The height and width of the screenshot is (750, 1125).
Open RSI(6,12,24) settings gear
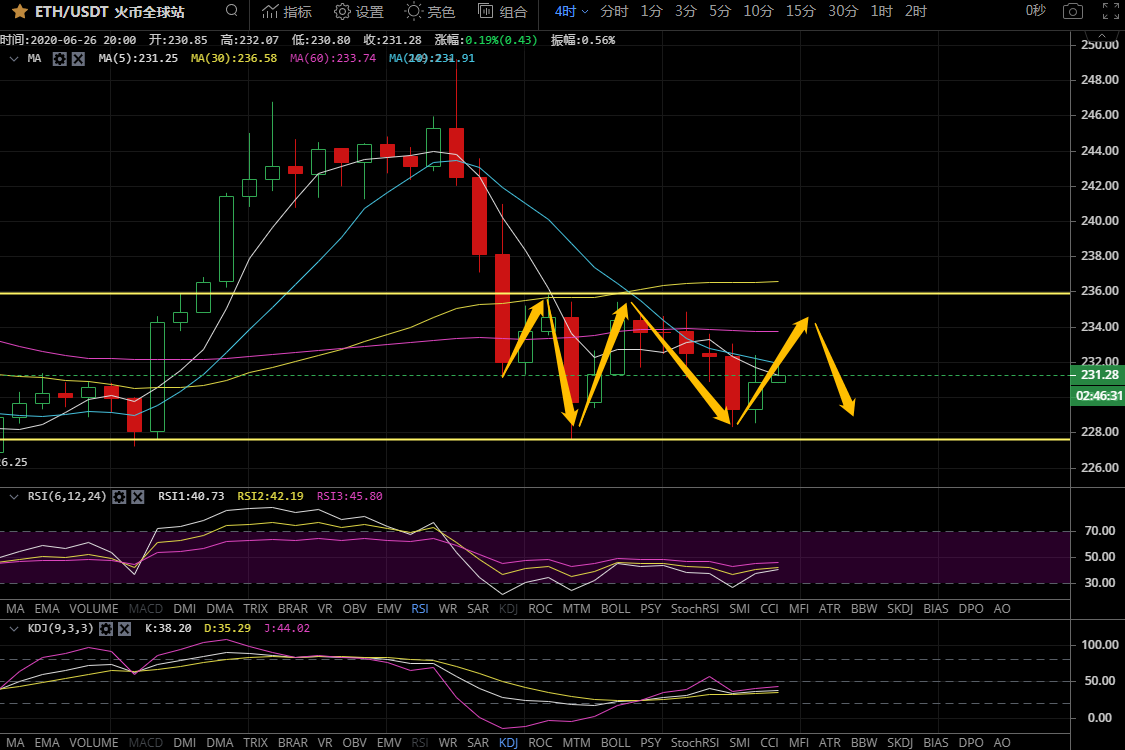pyautogui.click(x=119, y=496)
